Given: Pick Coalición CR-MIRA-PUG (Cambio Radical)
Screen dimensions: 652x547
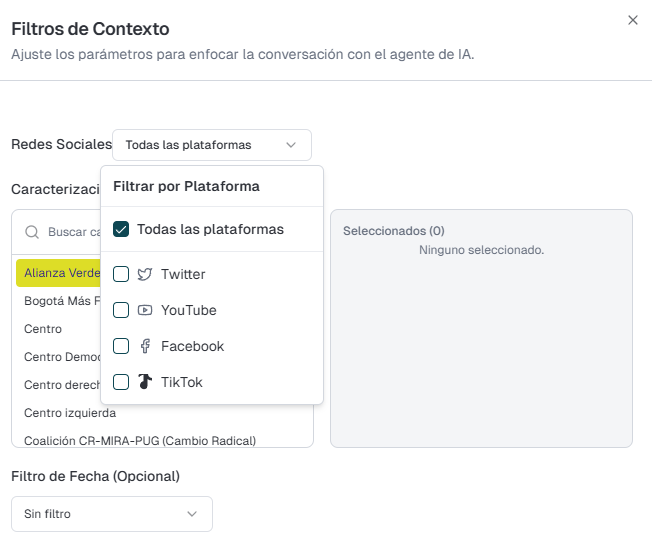Looking at the screenshot, I should (x=140, y=440).
